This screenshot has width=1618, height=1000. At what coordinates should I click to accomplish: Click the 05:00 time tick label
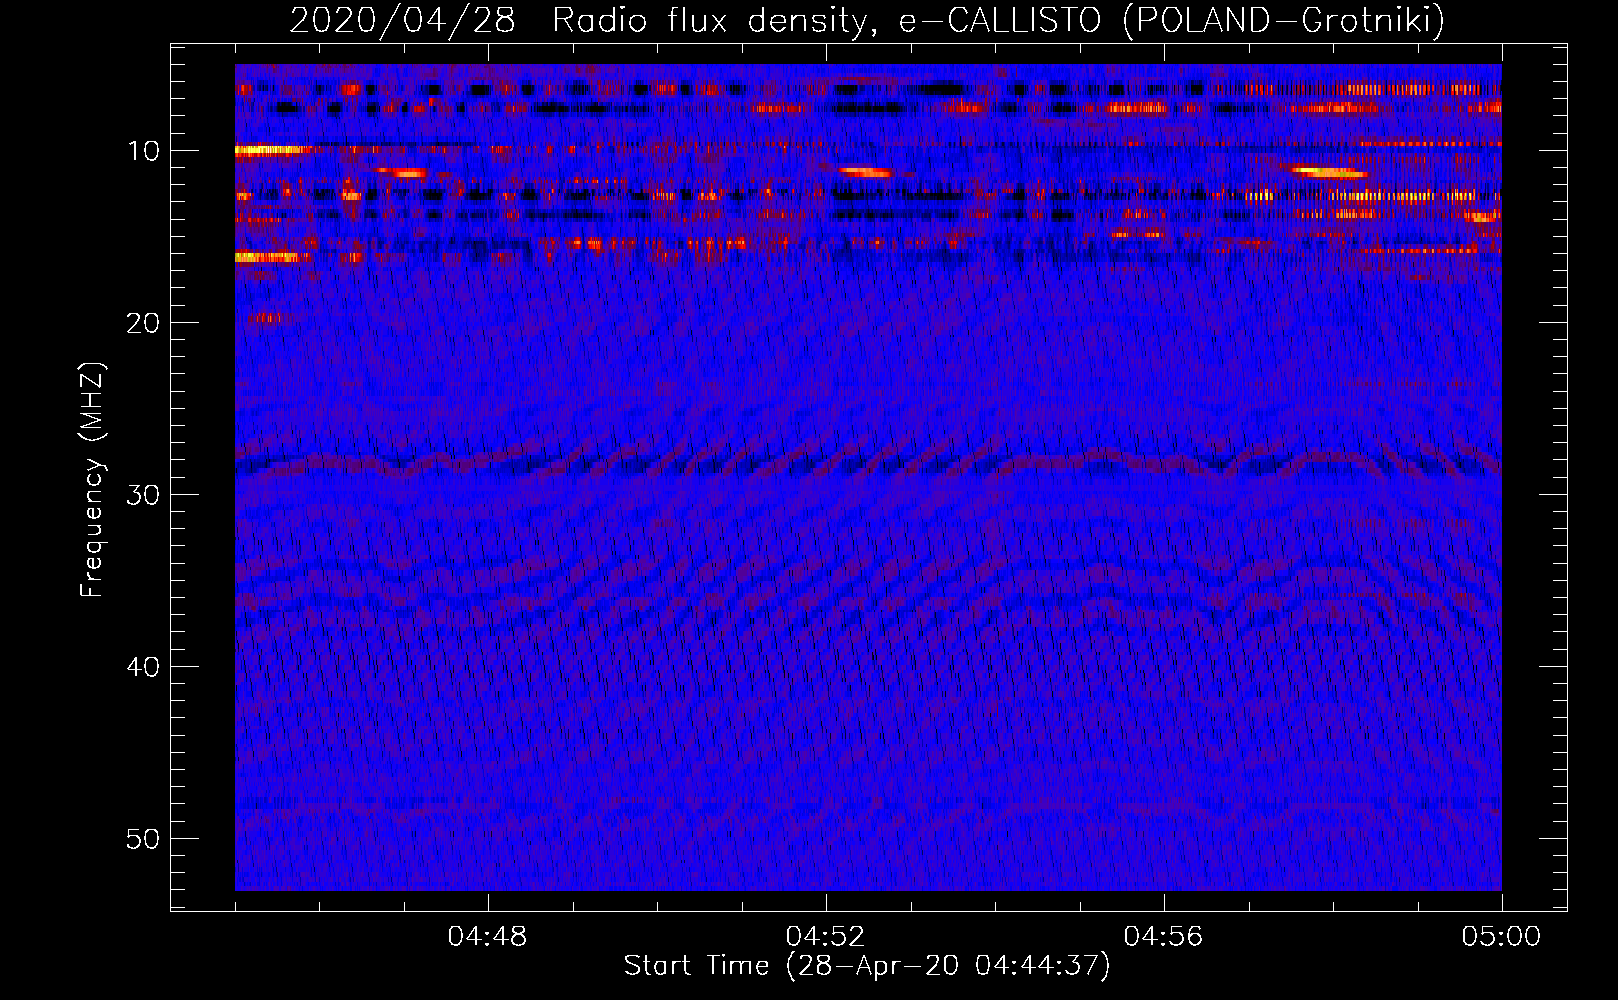(x=1502, y=937)
